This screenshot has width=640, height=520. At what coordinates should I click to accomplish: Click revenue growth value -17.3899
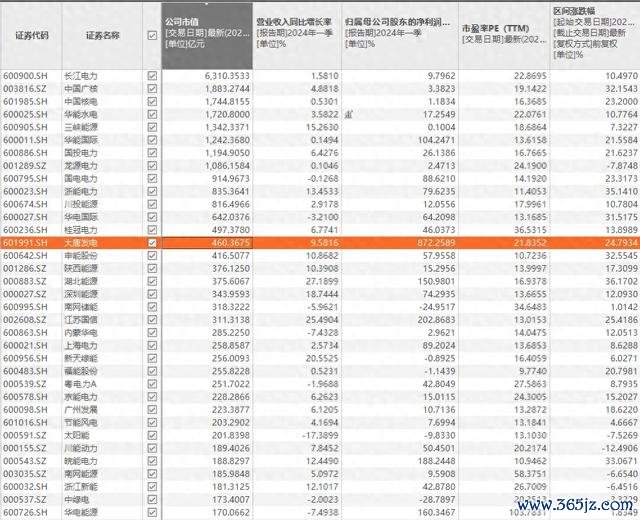pyautogui.click(x=320, y=435)
